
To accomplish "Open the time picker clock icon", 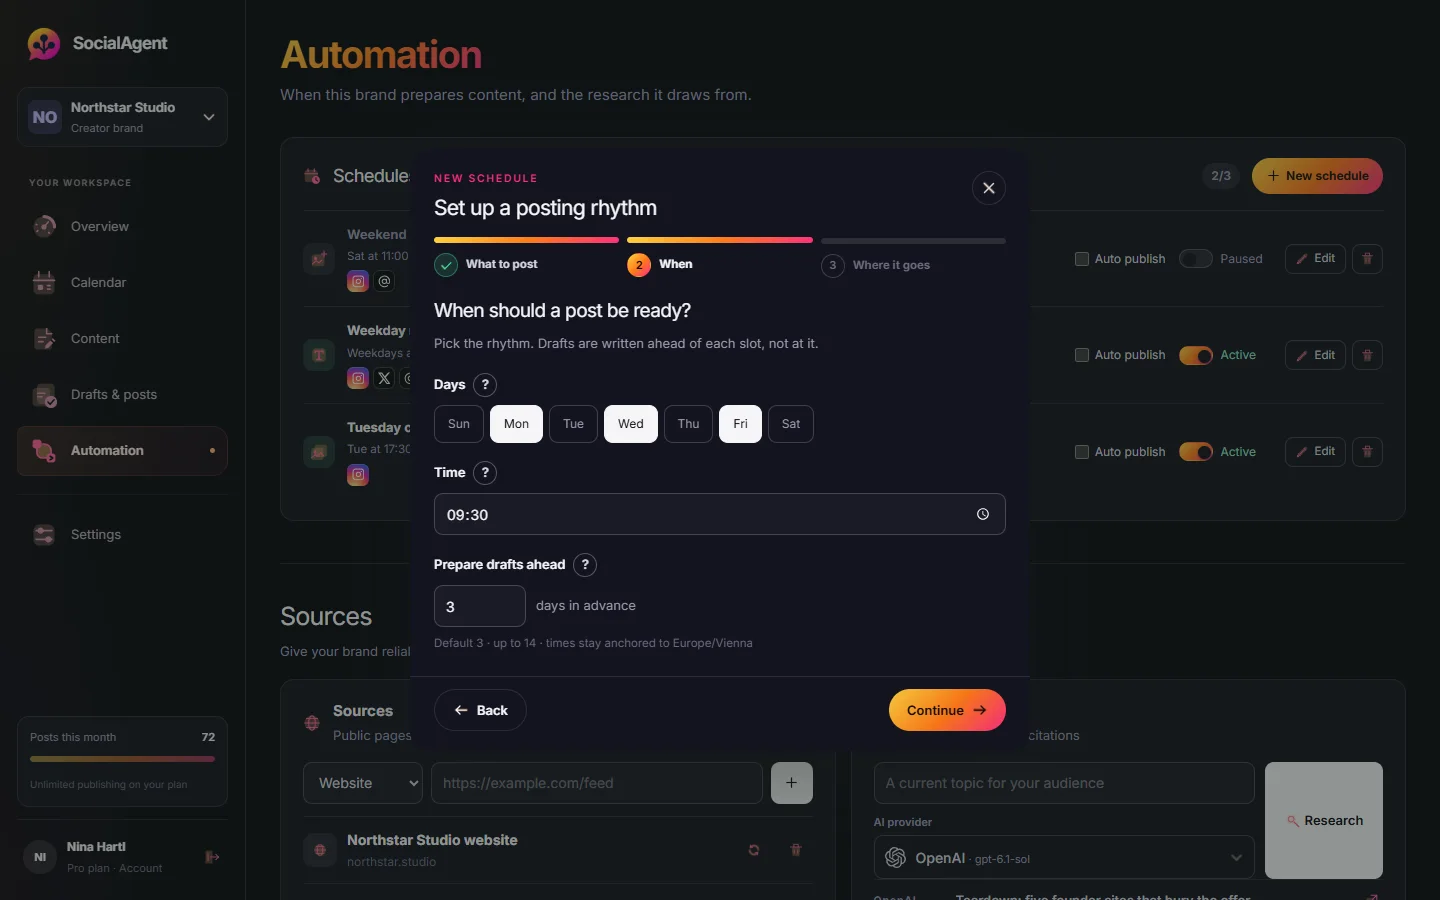I will pyautogui.click(x=983, y=514).
